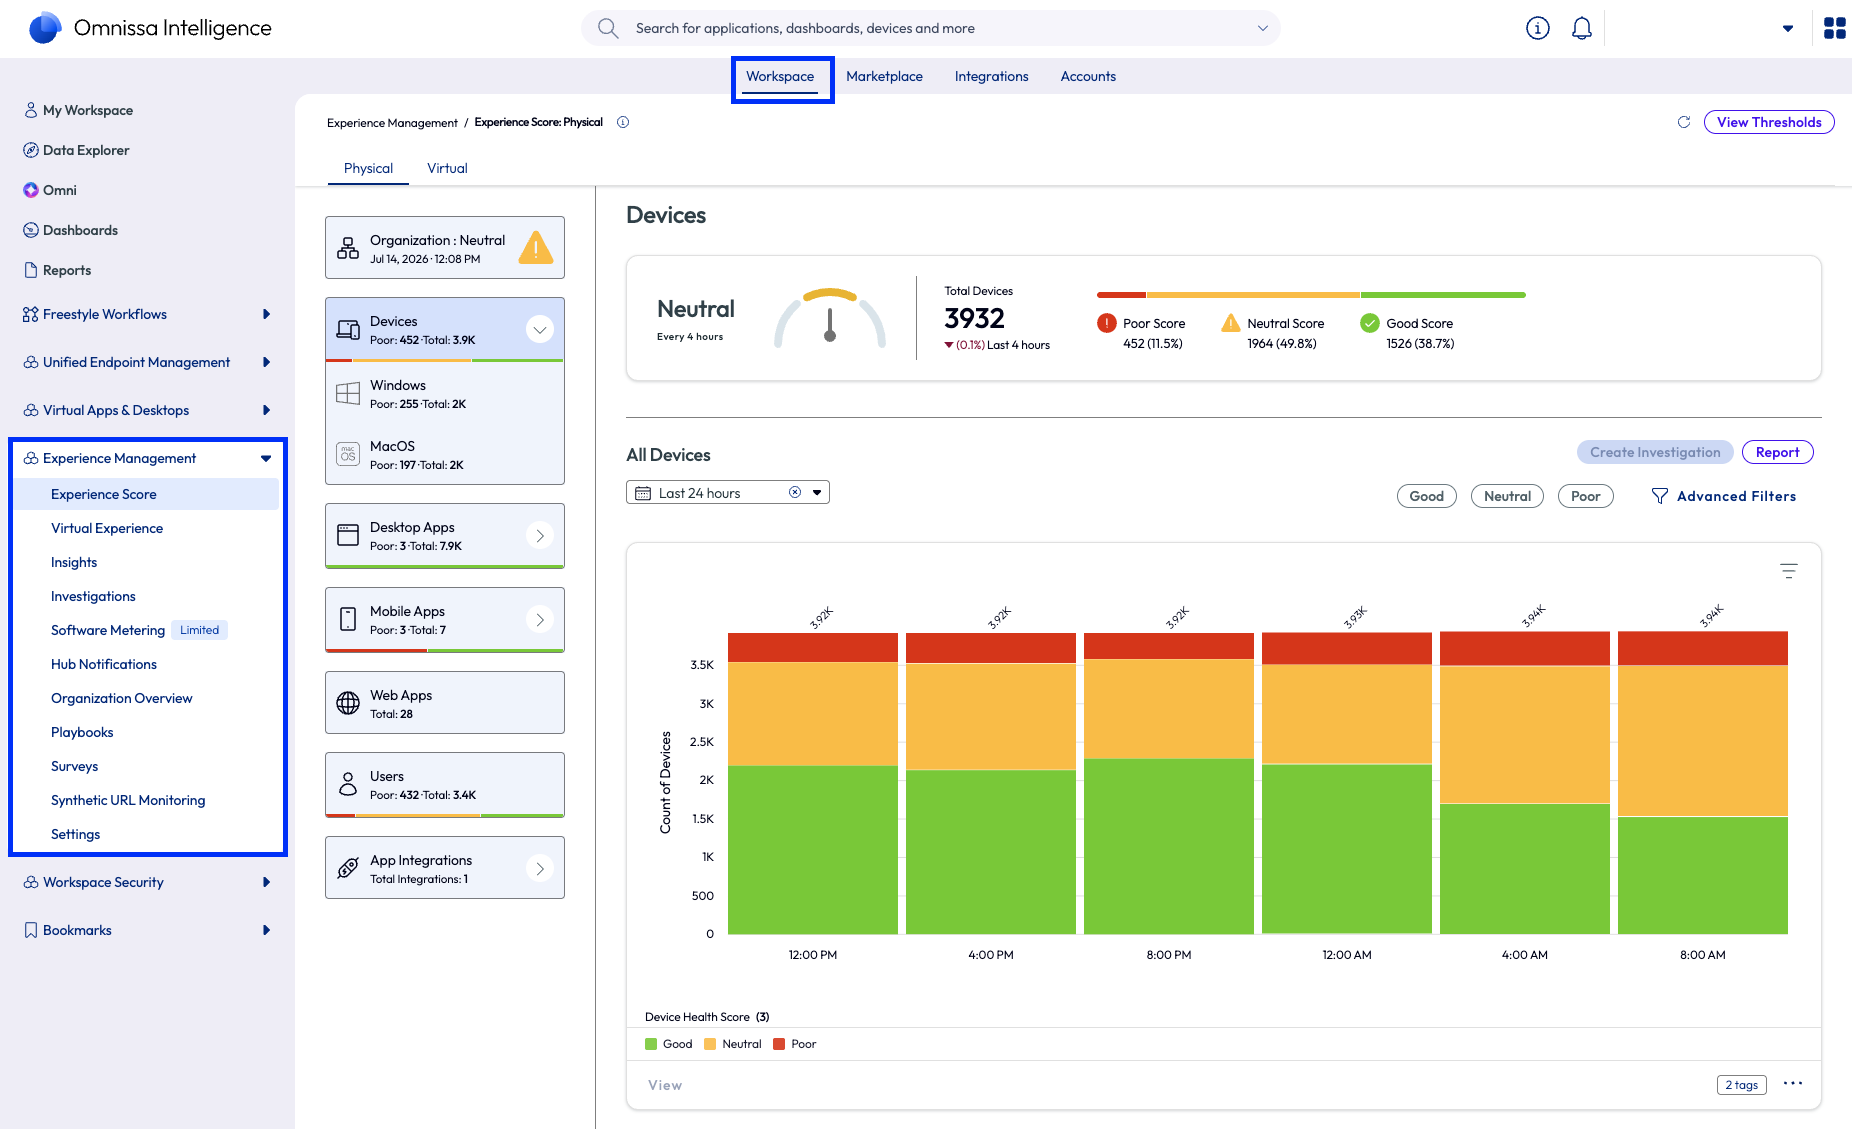Image resolution: width=1852 pixels, height=1129 pixels.
Task: Toggle the Neutral score filter pill
Action: (x=1507, y=496)
